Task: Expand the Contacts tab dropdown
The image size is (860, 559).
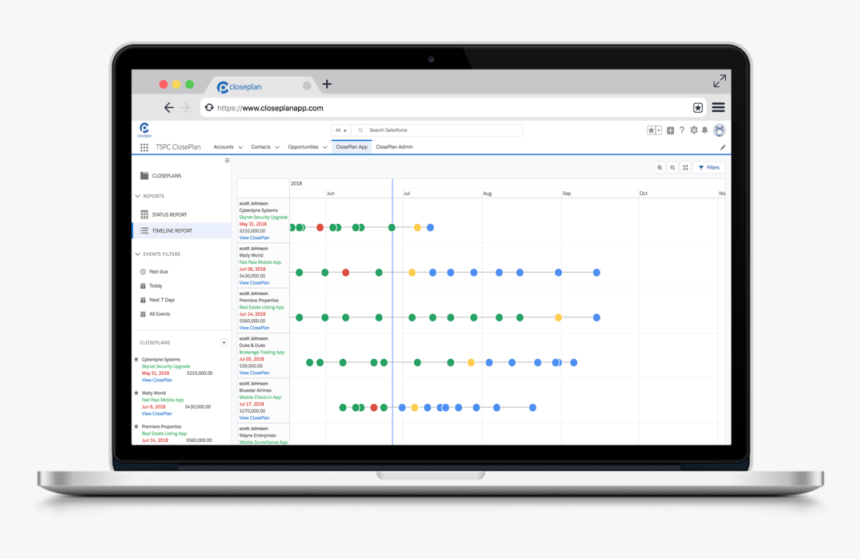Action: click(277, 147)
